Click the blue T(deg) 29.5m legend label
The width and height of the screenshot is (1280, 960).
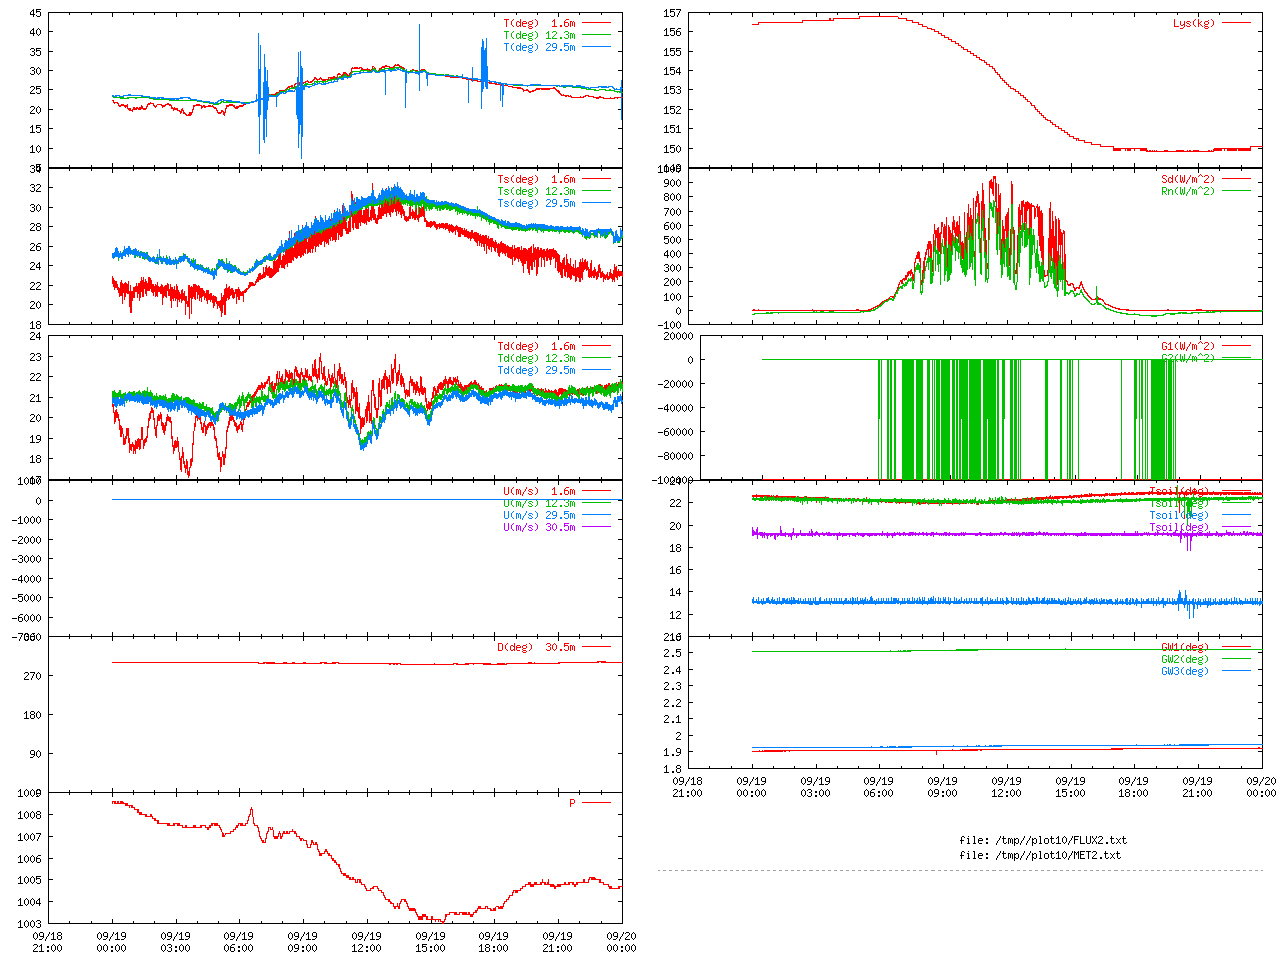(539, 47)
